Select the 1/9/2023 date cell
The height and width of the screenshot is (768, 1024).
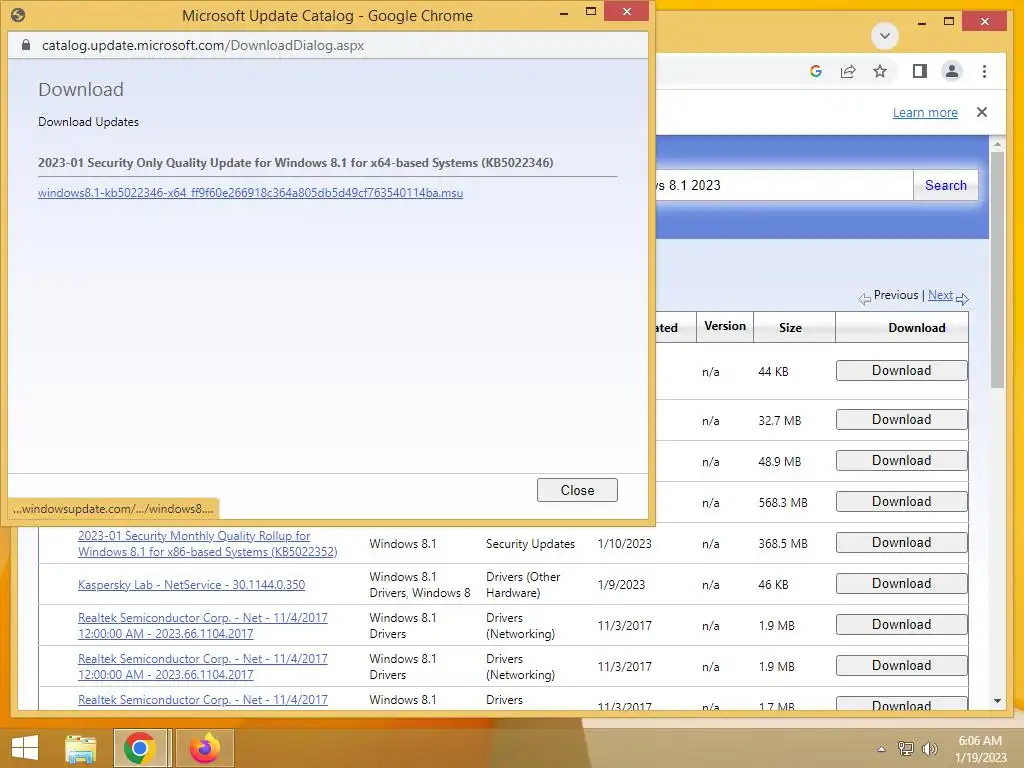point(621,584)
